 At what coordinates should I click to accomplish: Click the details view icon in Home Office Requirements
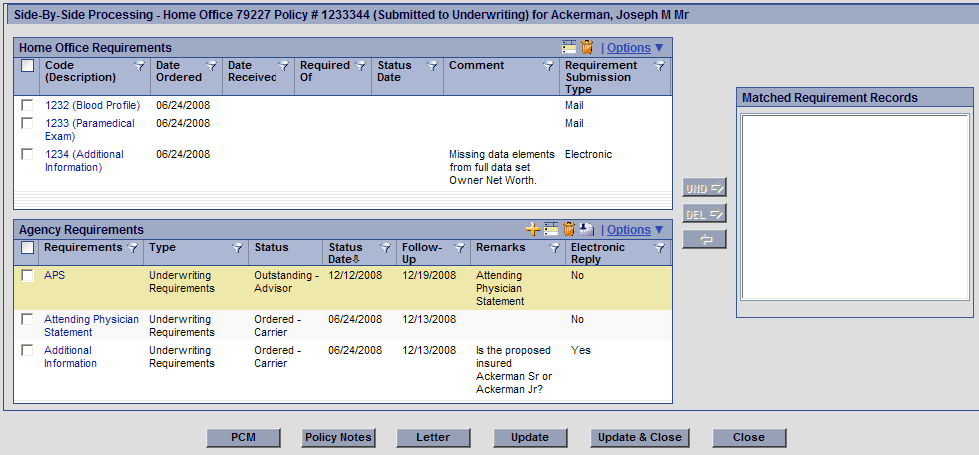click(569, 47)
